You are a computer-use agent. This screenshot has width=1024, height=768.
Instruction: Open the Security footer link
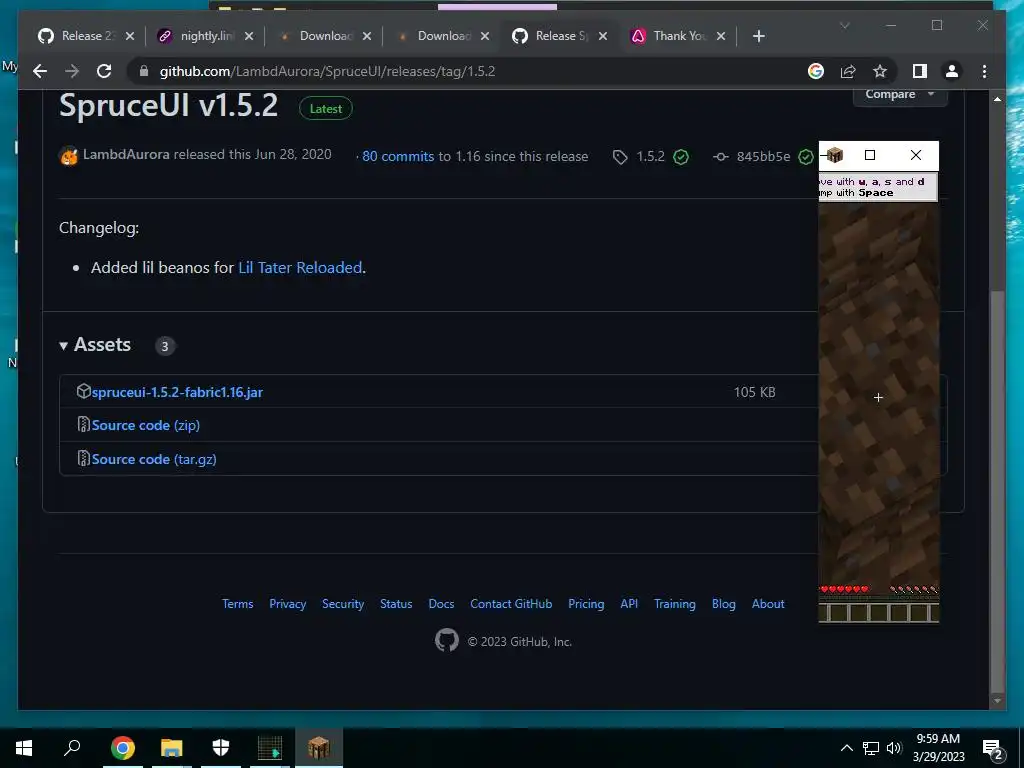[x=343, y=604]
